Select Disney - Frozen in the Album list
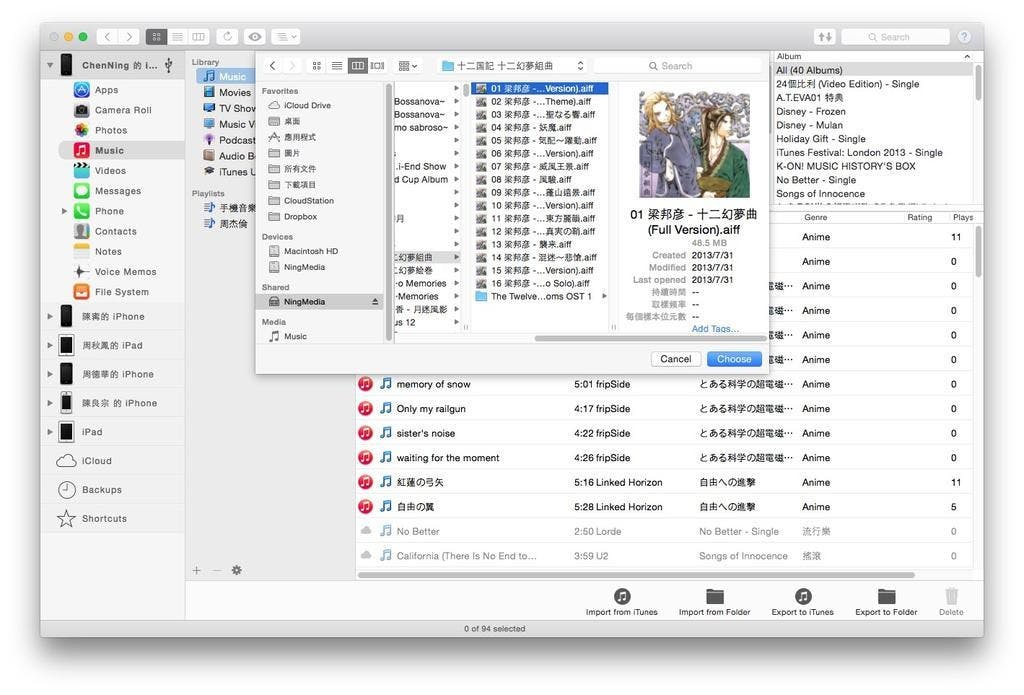The image size is (1024, 695). [x=810, y=112]
